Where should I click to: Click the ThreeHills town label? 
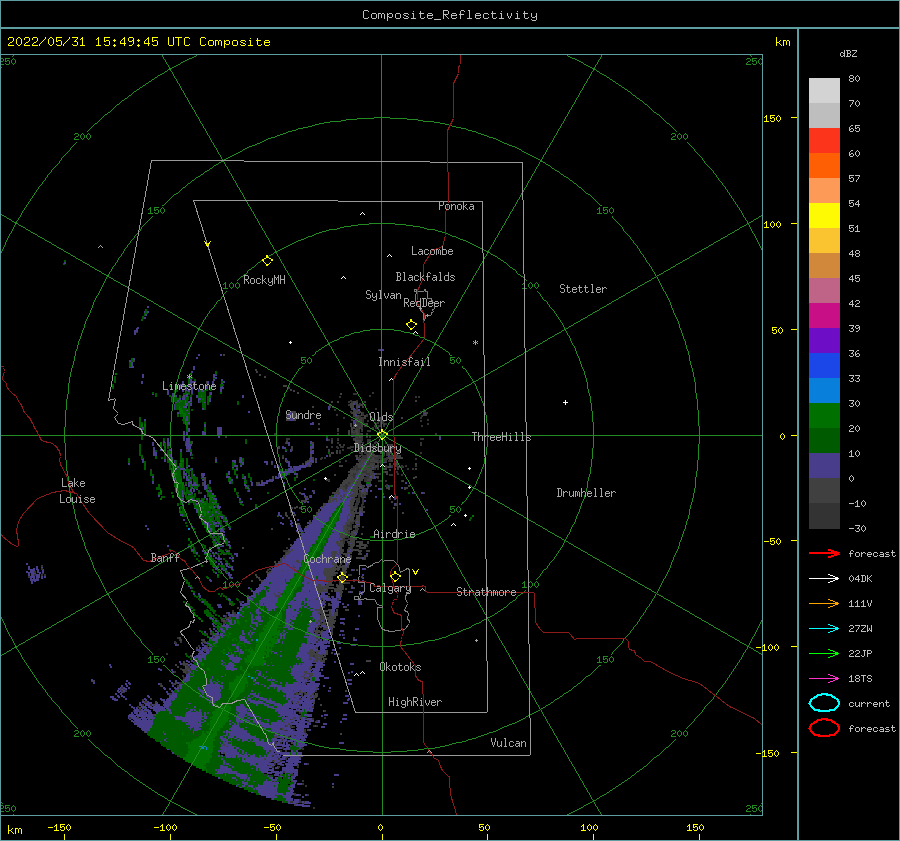point(501,437)
